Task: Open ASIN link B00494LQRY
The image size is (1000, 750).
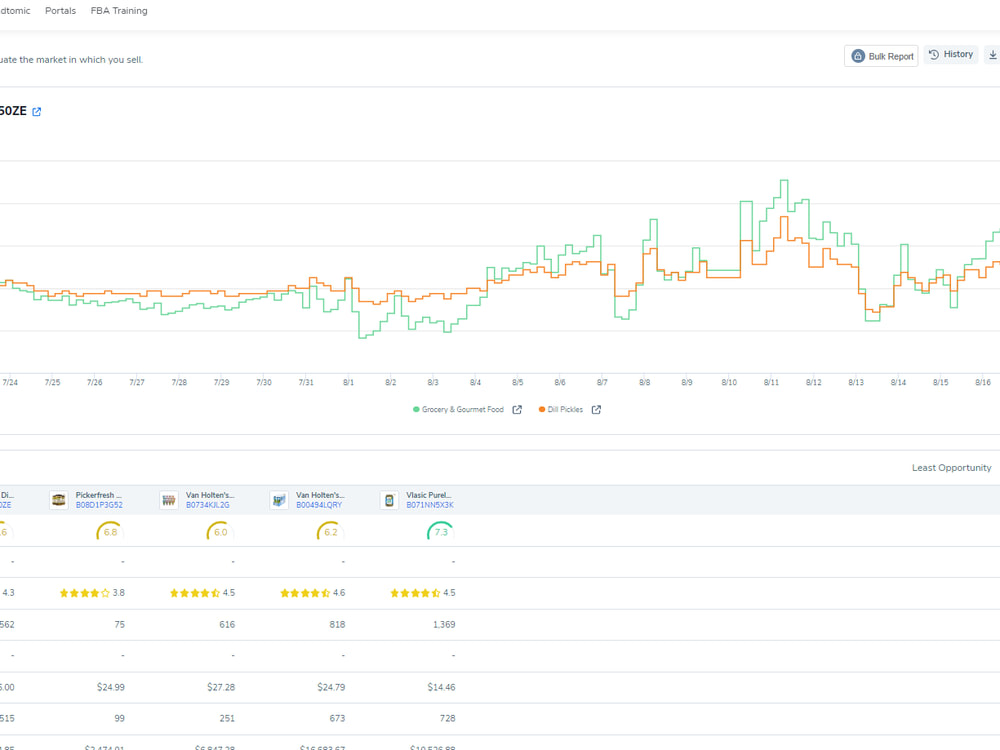Action: (x=319, y=505)
